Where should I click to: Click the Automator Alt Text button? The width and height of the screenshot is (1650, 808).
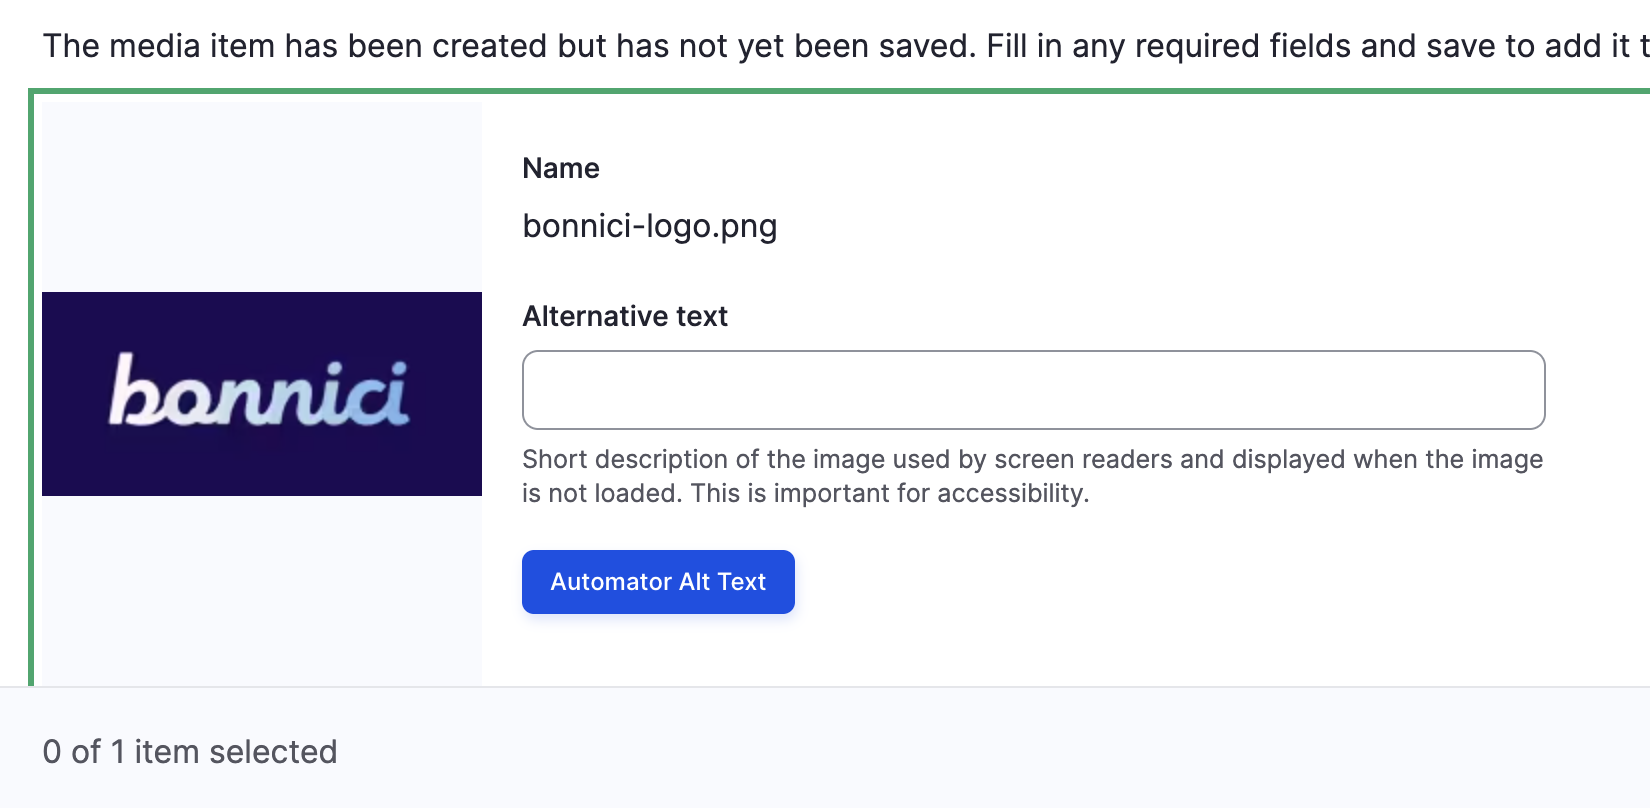click(x=657, y=581)
